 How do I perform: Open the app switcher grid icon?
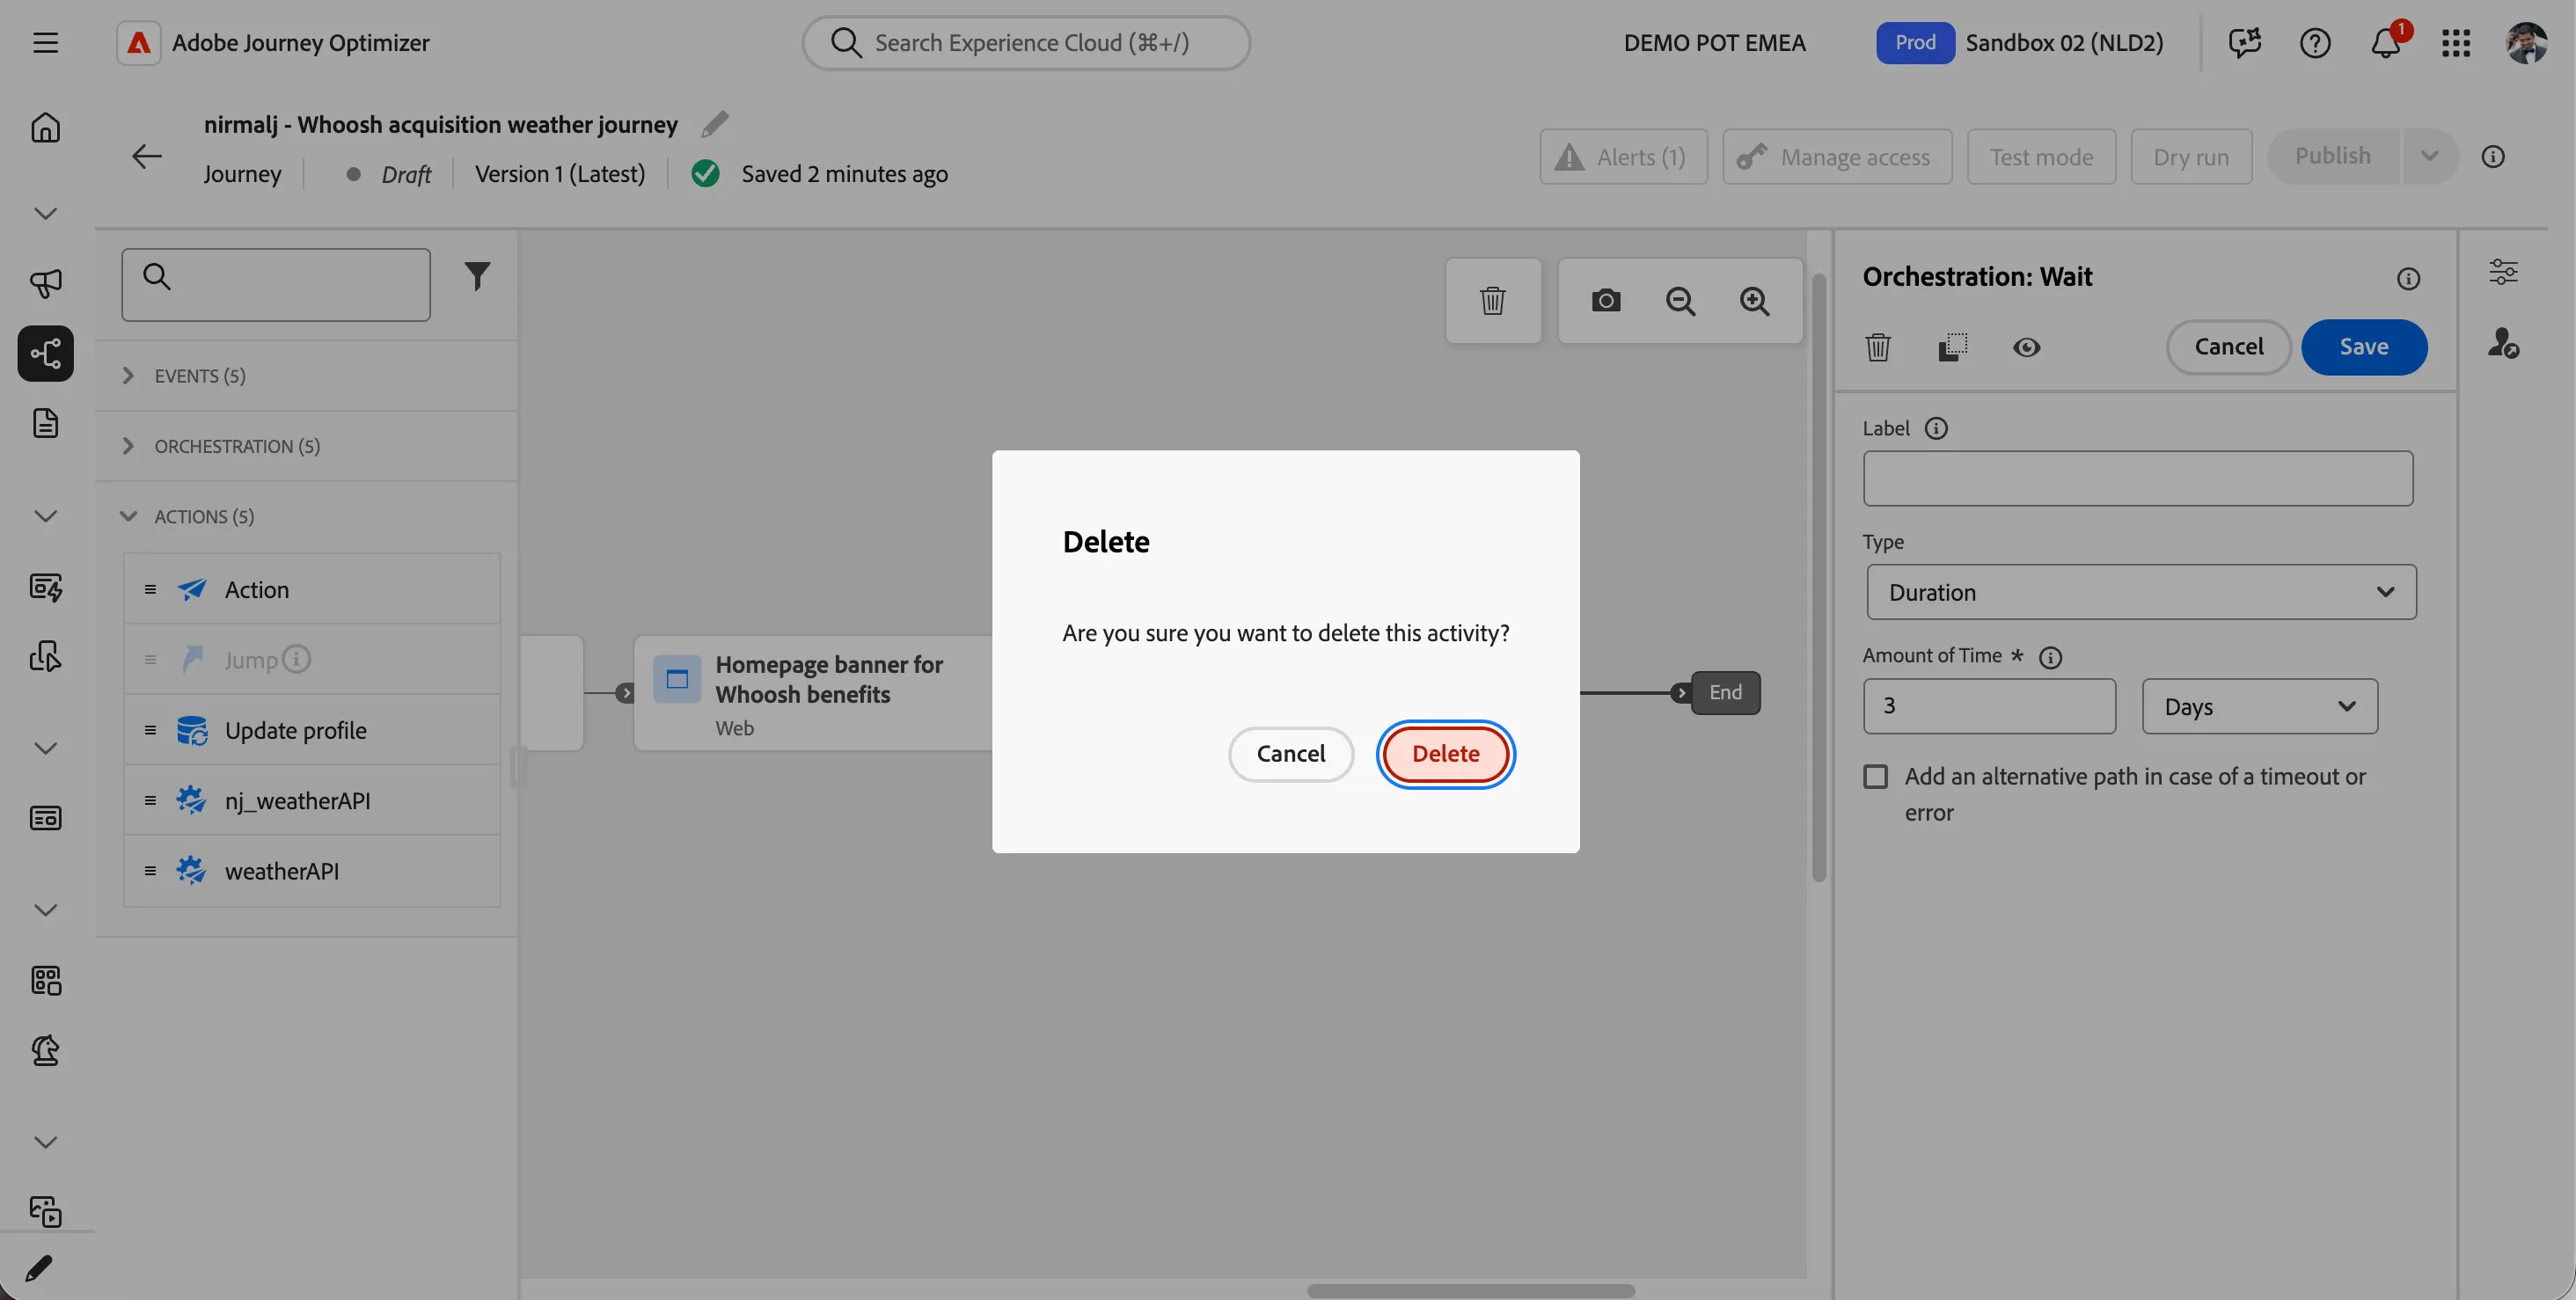[2455, 43]
